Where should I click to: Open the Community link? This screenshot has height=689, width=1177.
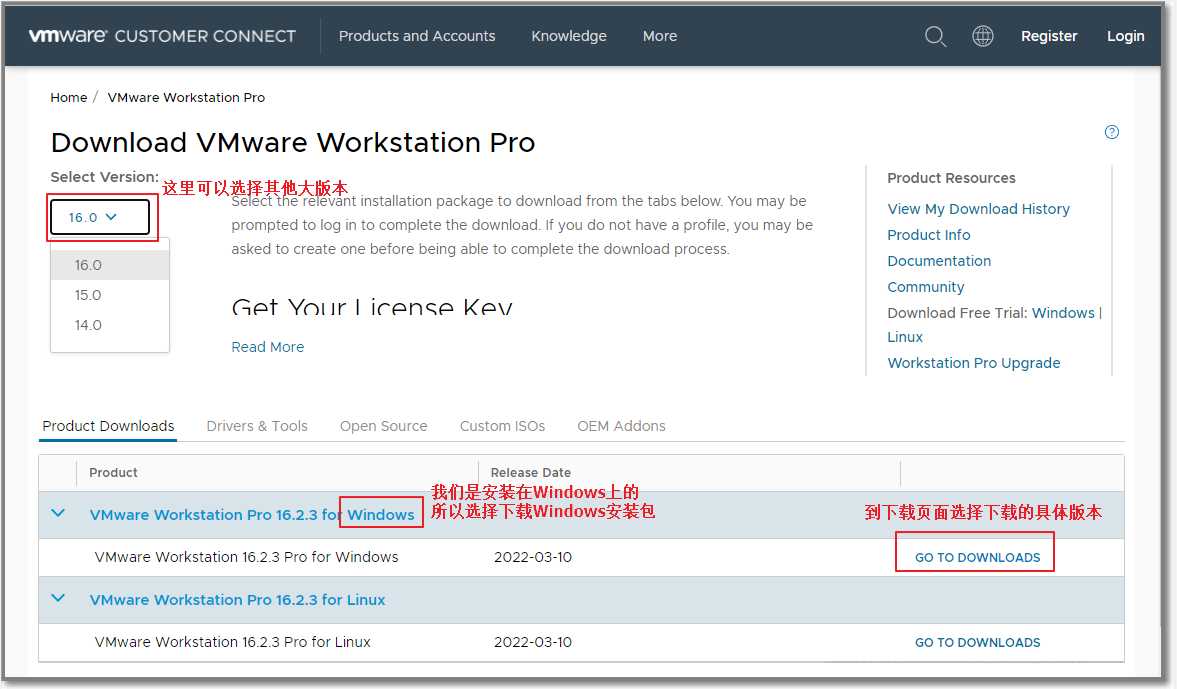click(926, 287)
